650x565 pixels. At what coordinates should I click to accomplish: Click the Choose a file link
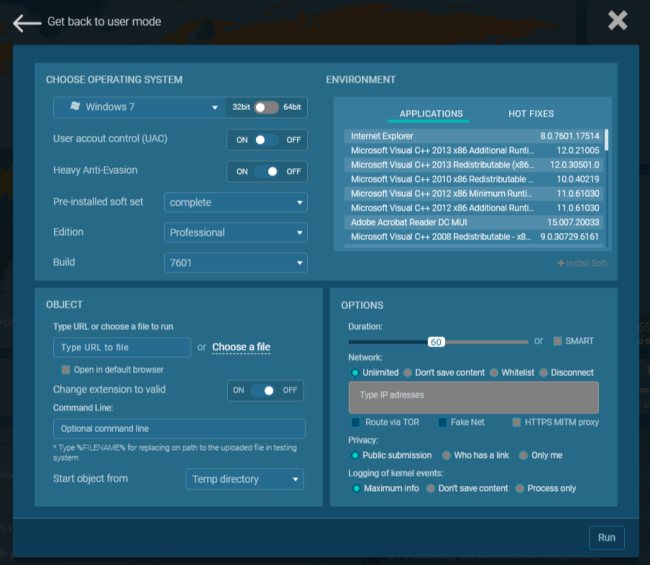tap(241, 347)
